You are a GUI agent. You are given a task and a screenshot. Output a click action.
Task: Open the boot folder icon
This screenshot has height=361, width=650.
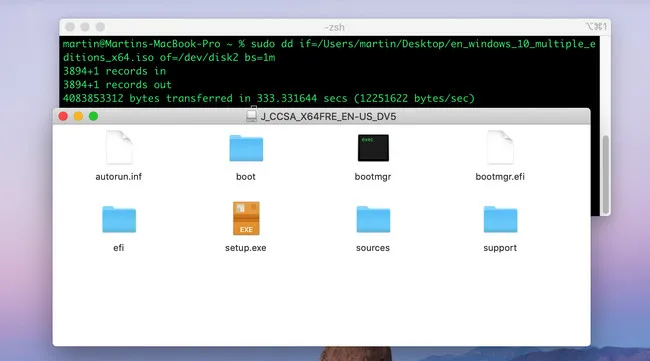pyautogui.click(x=246, y=148)
